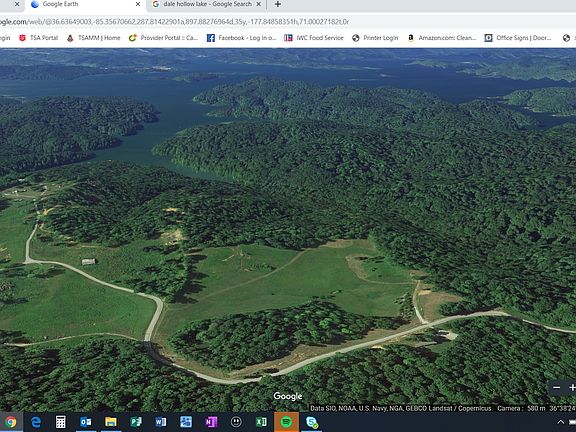Viewport: 576px width, 432px height.
Task: Launch Spotify from the taskbar
Action: point(287,422)
